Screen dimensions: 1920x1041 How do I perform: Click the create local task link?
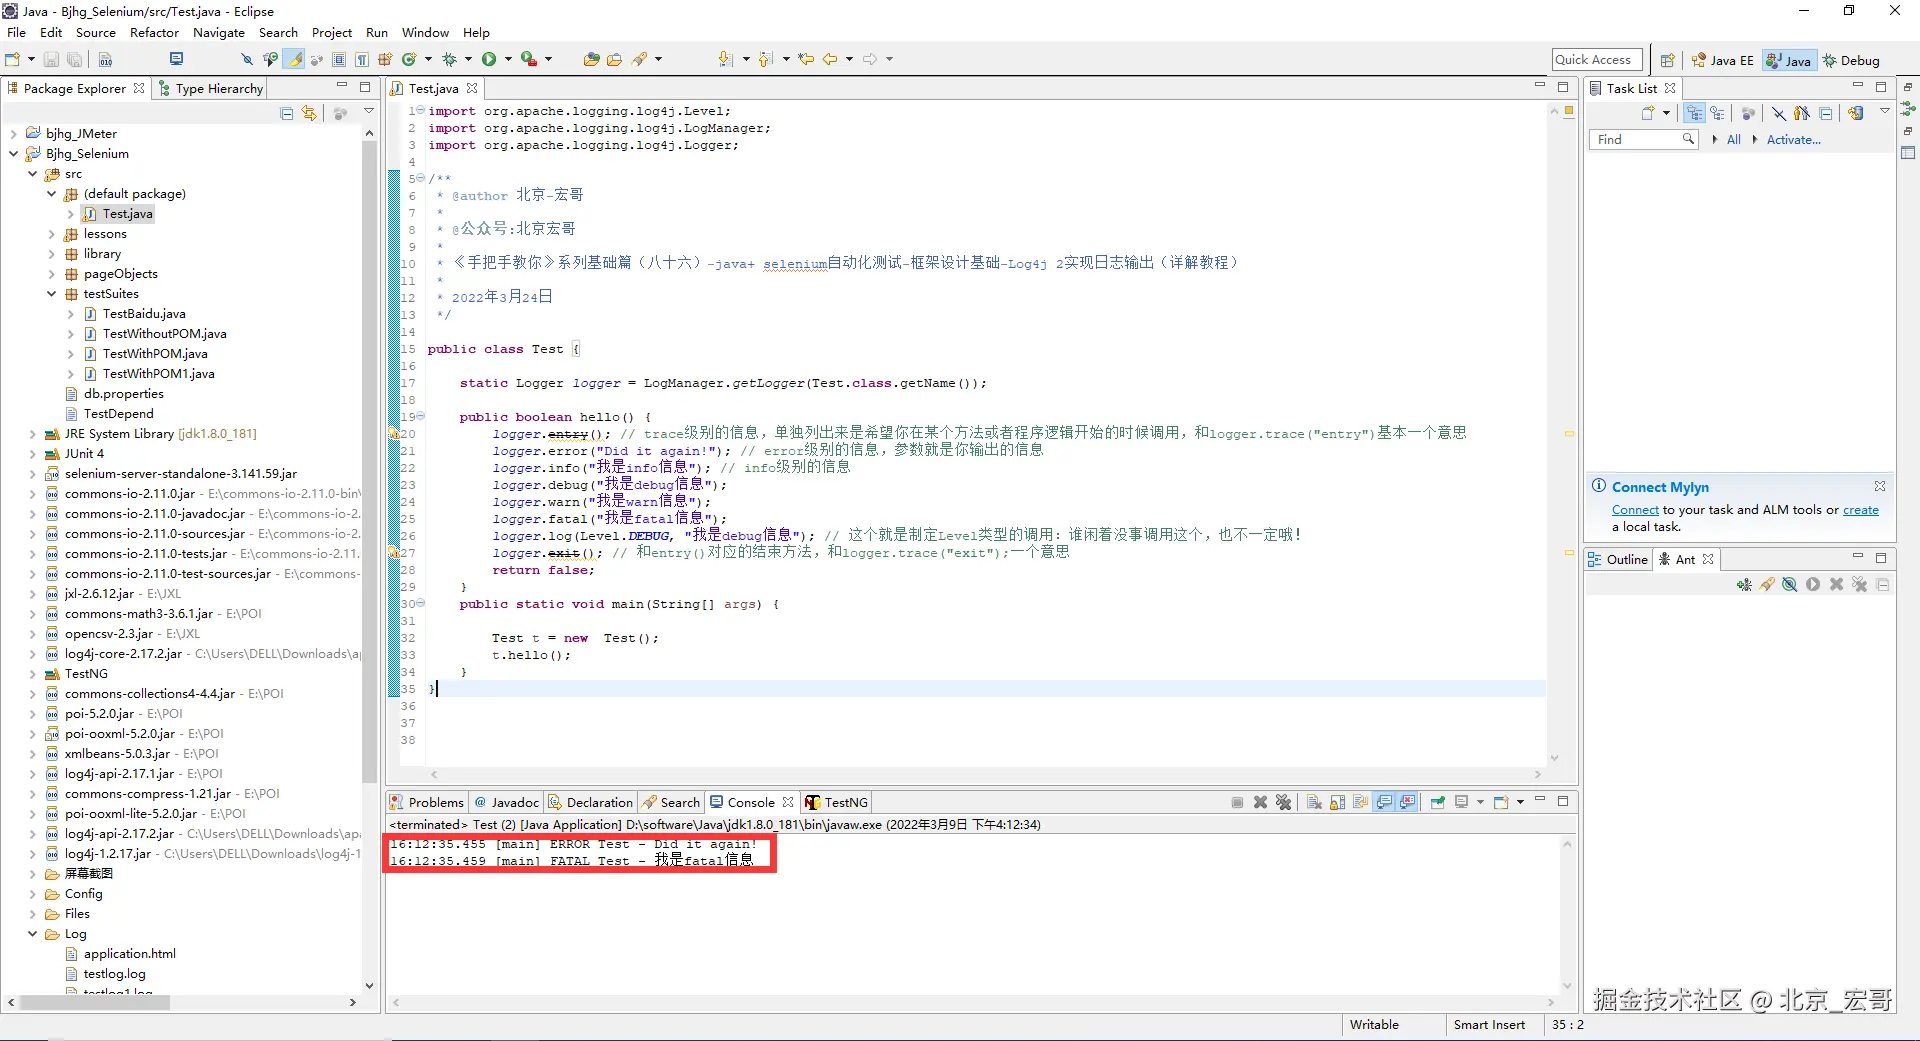point(1861,510)
